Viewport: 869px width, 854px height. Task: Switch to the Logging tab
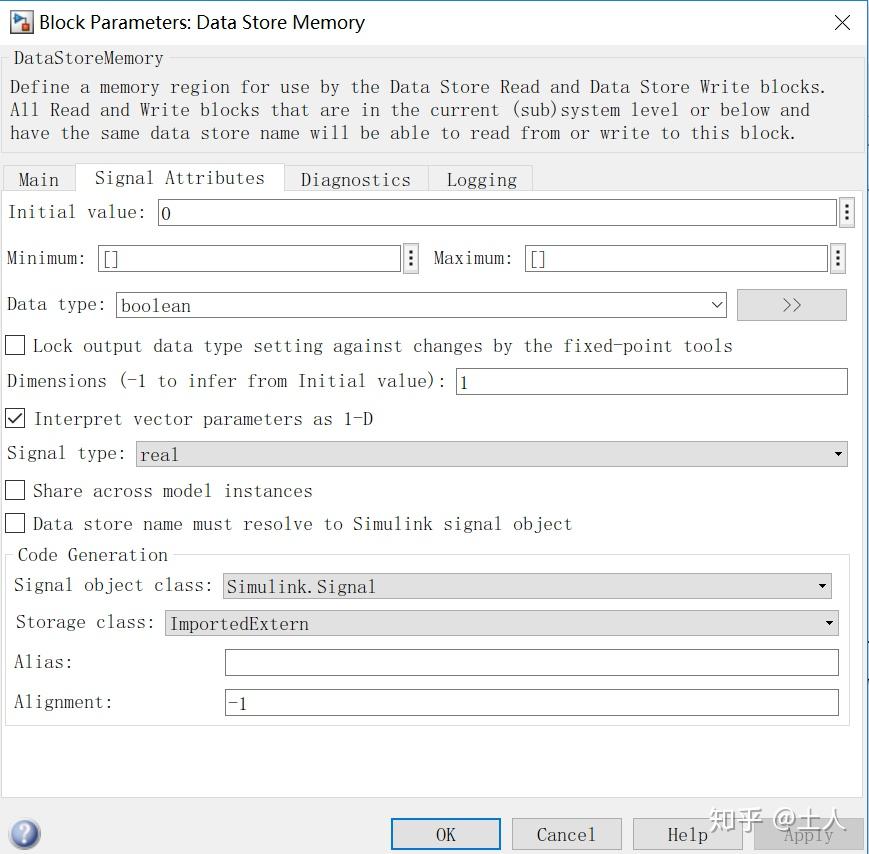click(481, 179)
